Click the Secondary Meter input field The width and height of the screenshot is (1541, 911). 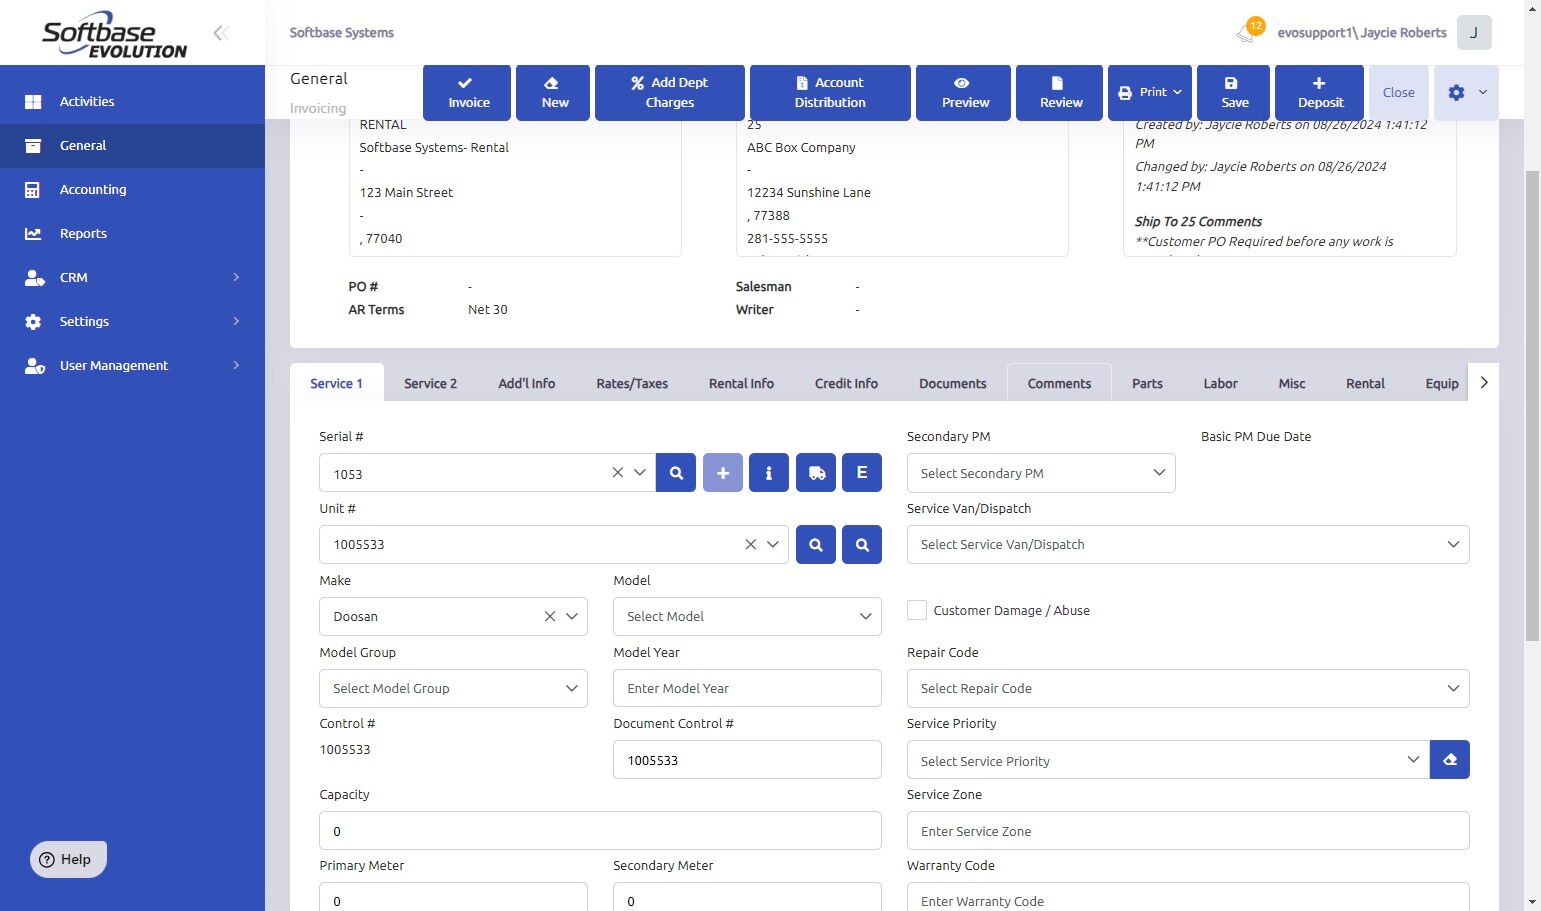[x=747, y=898]
